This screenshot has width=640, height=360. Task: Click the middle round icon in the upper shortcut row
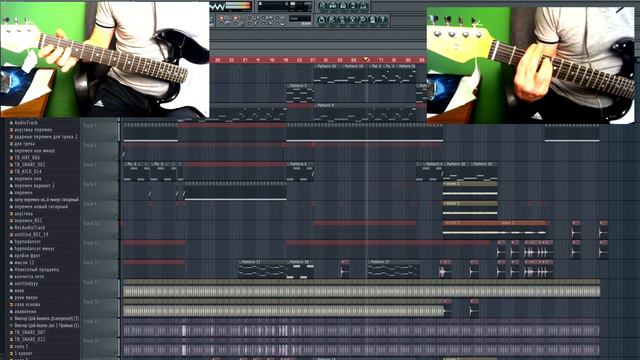pos(343,5)
